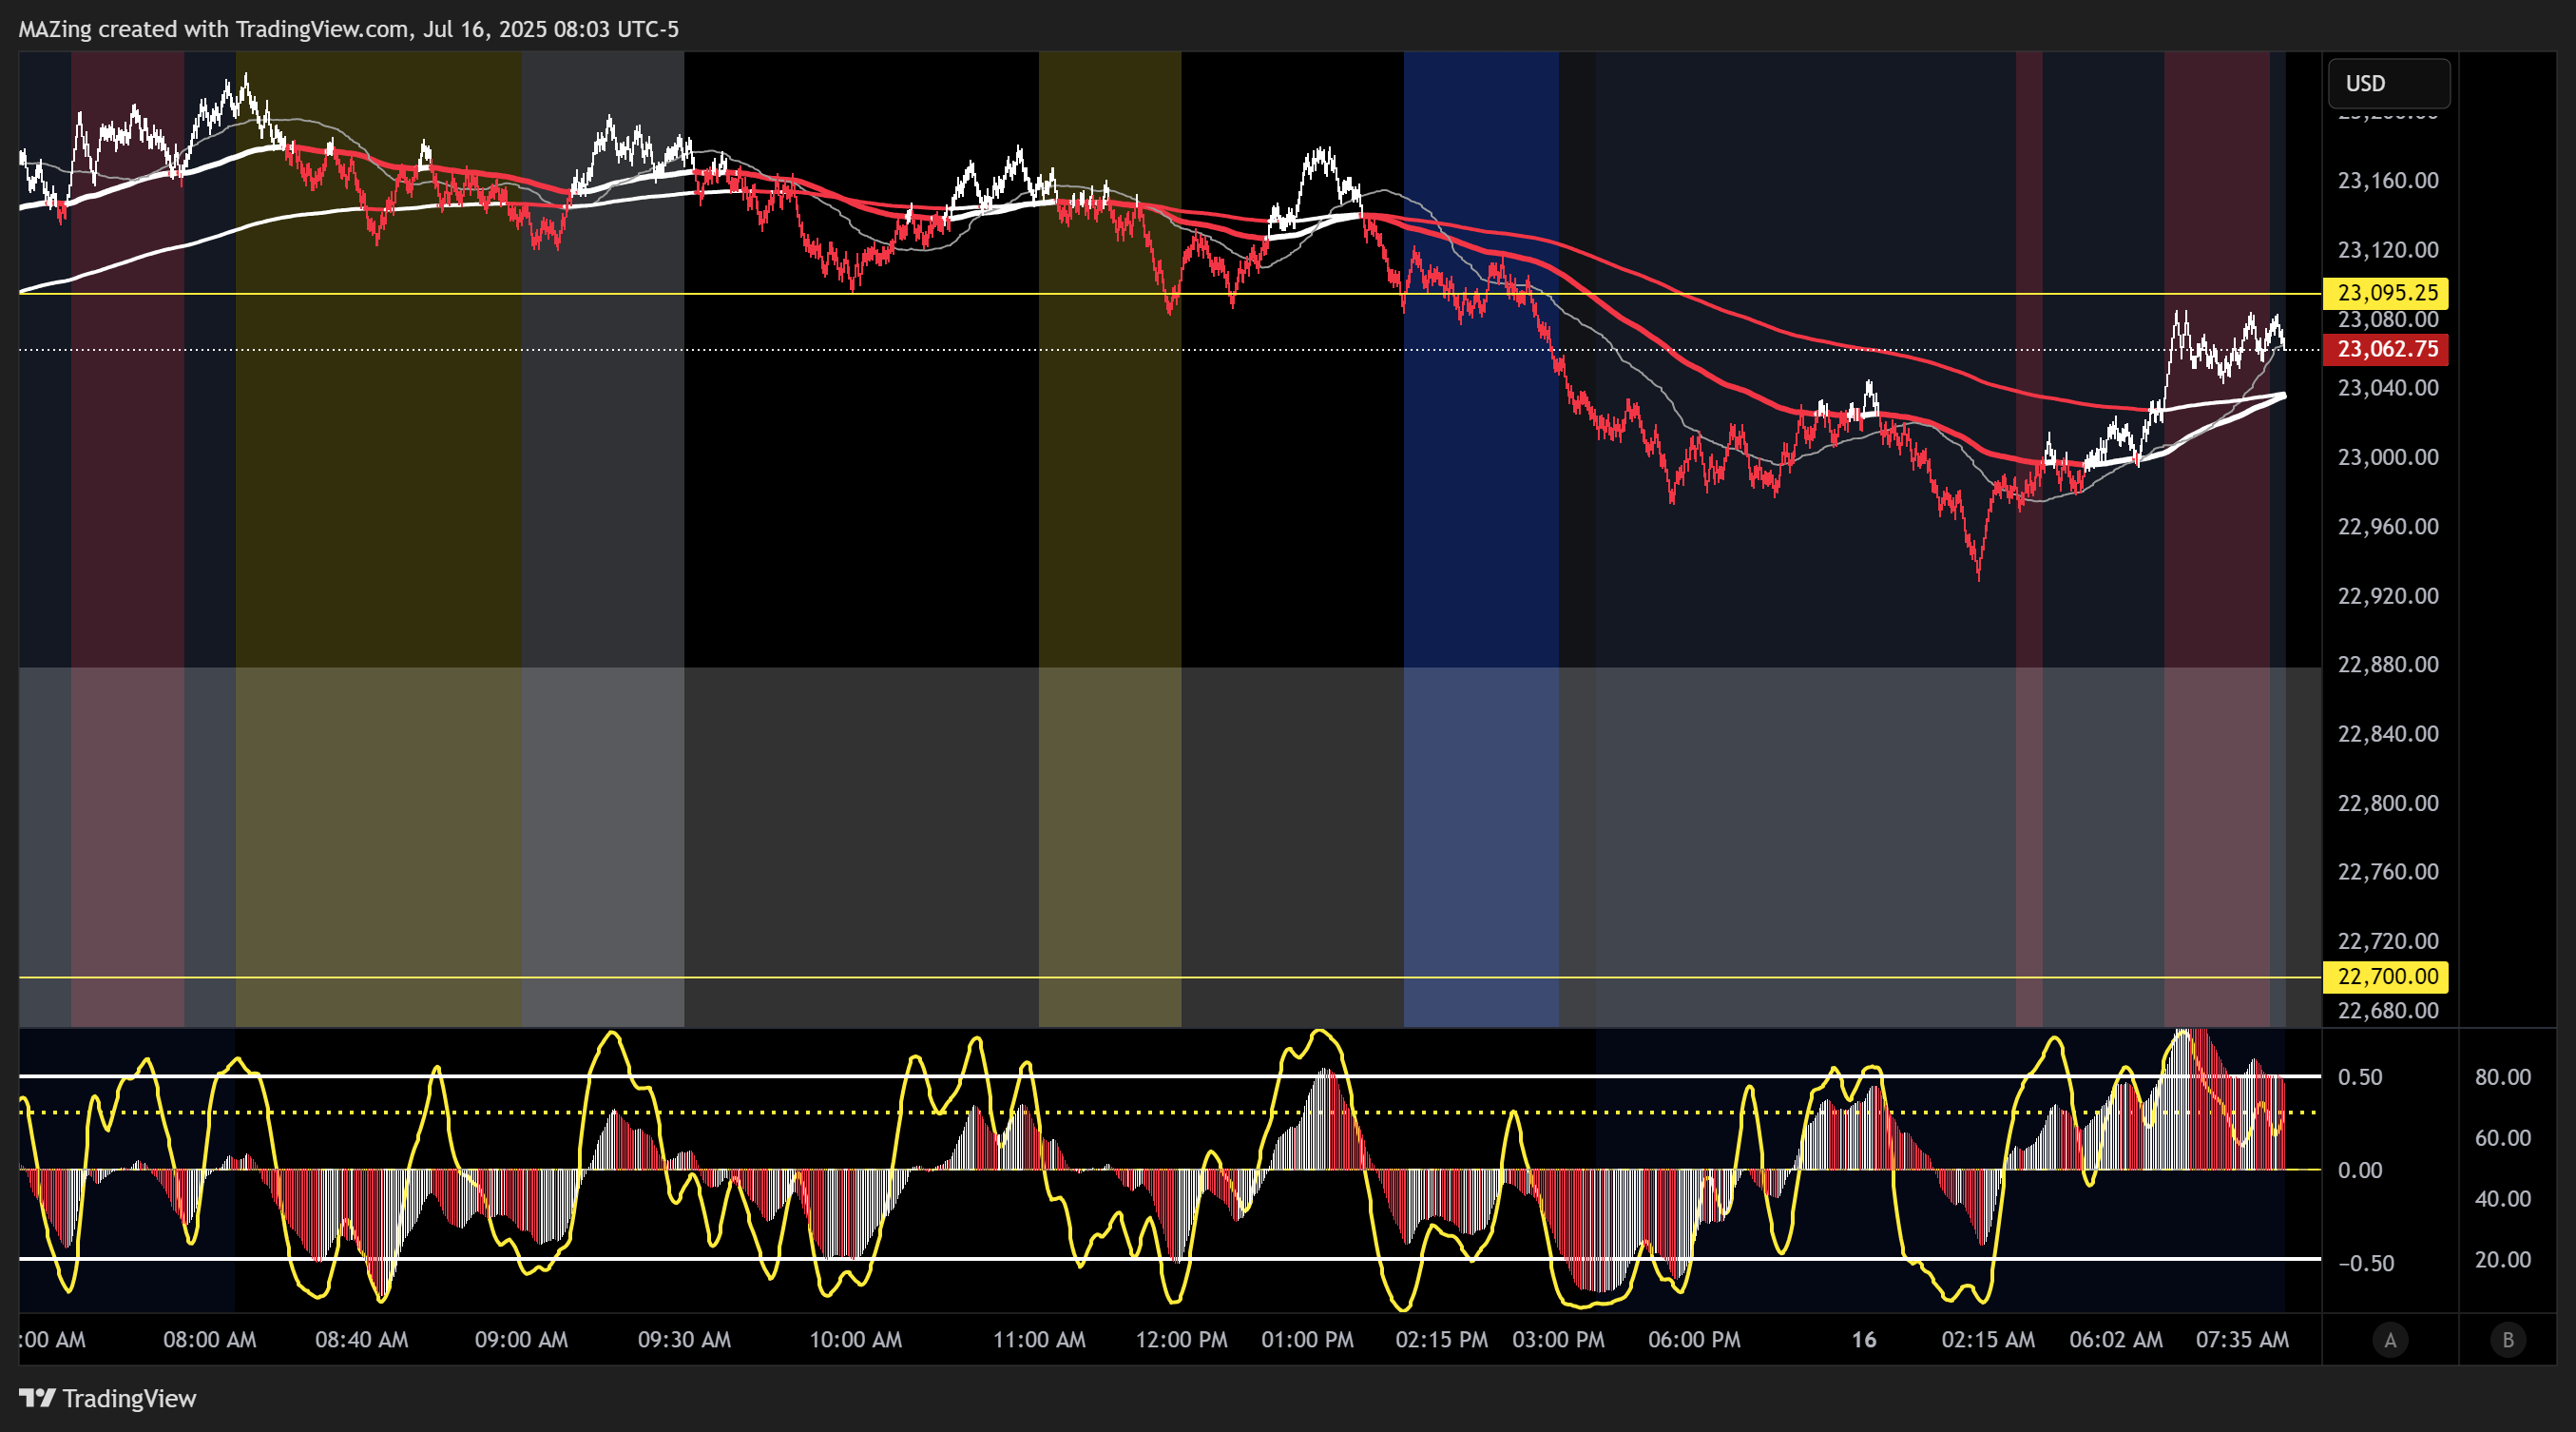Click the 22,920.00 price axis label
The image size is (2576, 1432).
point(2387,596)
